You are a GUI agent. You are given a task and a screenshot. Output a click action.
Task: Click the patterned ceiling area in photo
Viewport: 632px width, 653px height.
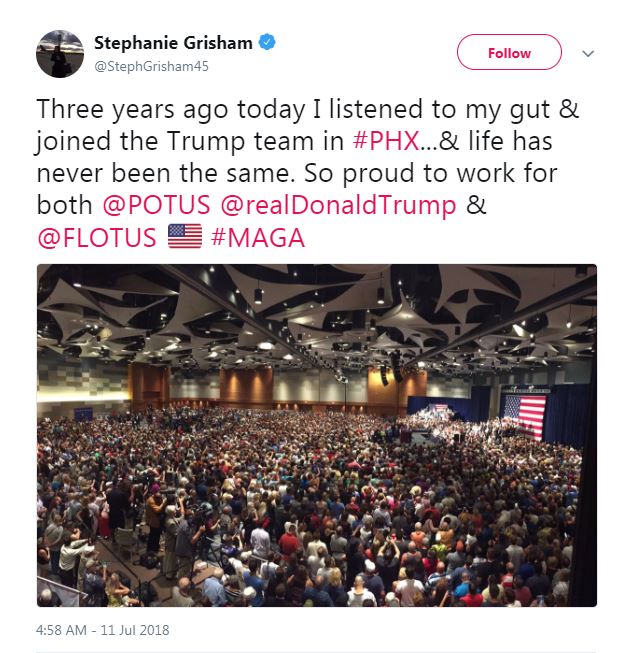[316, 317]
